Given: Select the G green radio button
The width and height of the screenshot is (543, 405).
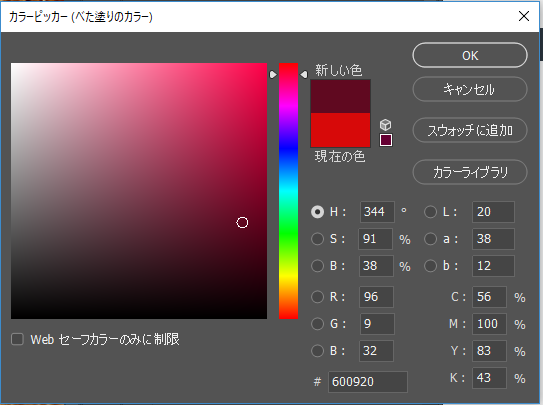Looking at the screenshot, I should coord(317,324).
